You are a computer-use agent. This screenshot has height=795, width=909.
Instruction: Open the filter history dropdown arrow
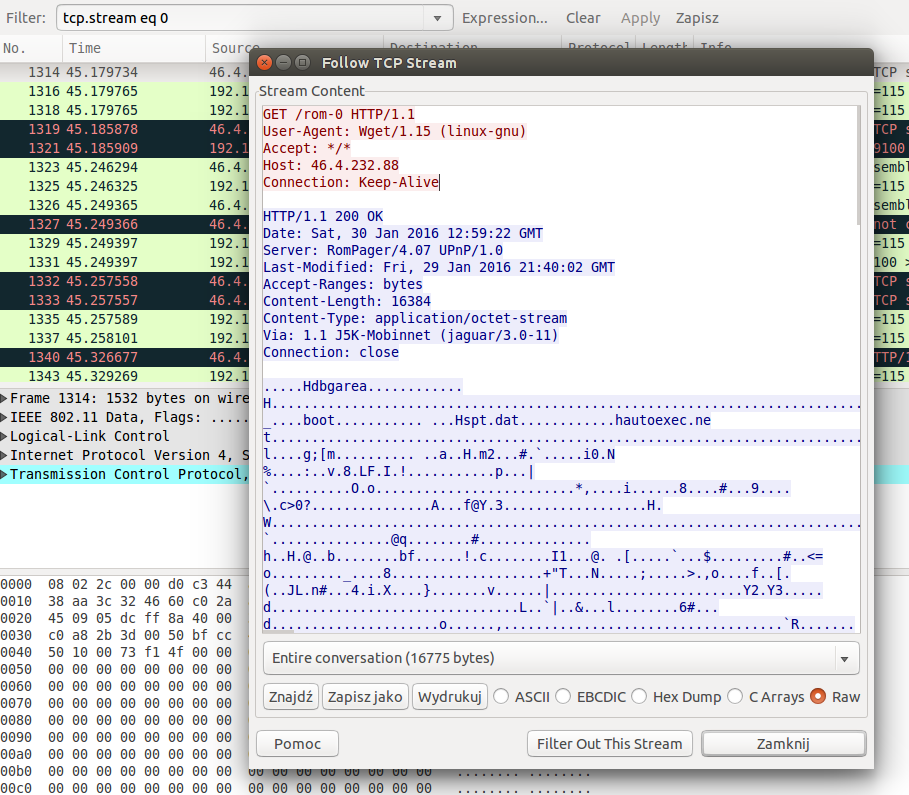pyautogui.click(x=438, y=19)
